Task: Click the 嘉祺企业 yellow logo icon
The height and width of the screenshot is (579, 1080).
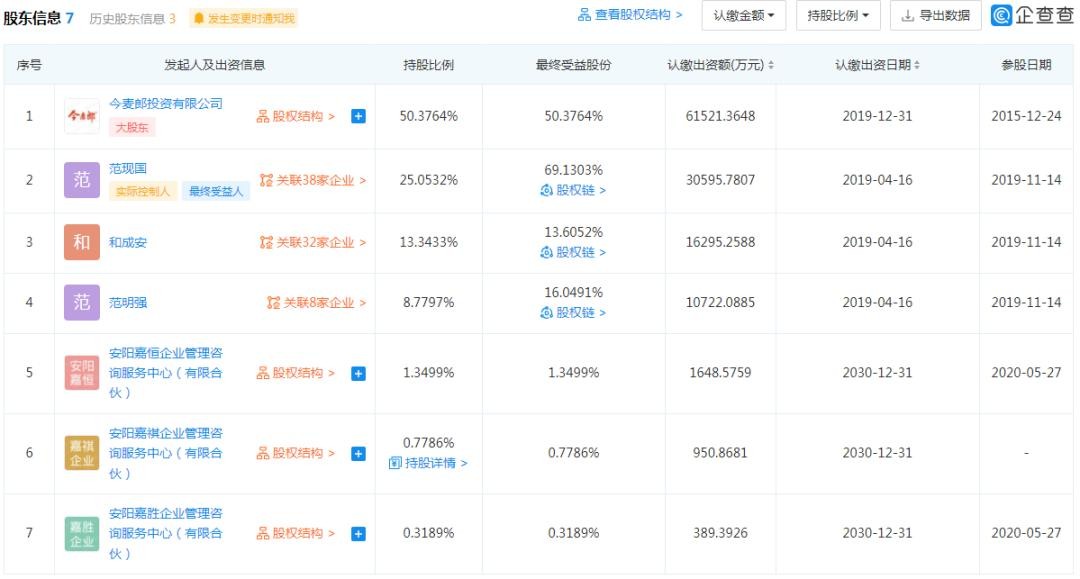Action: pyautogui.click(x=82, y=453)
